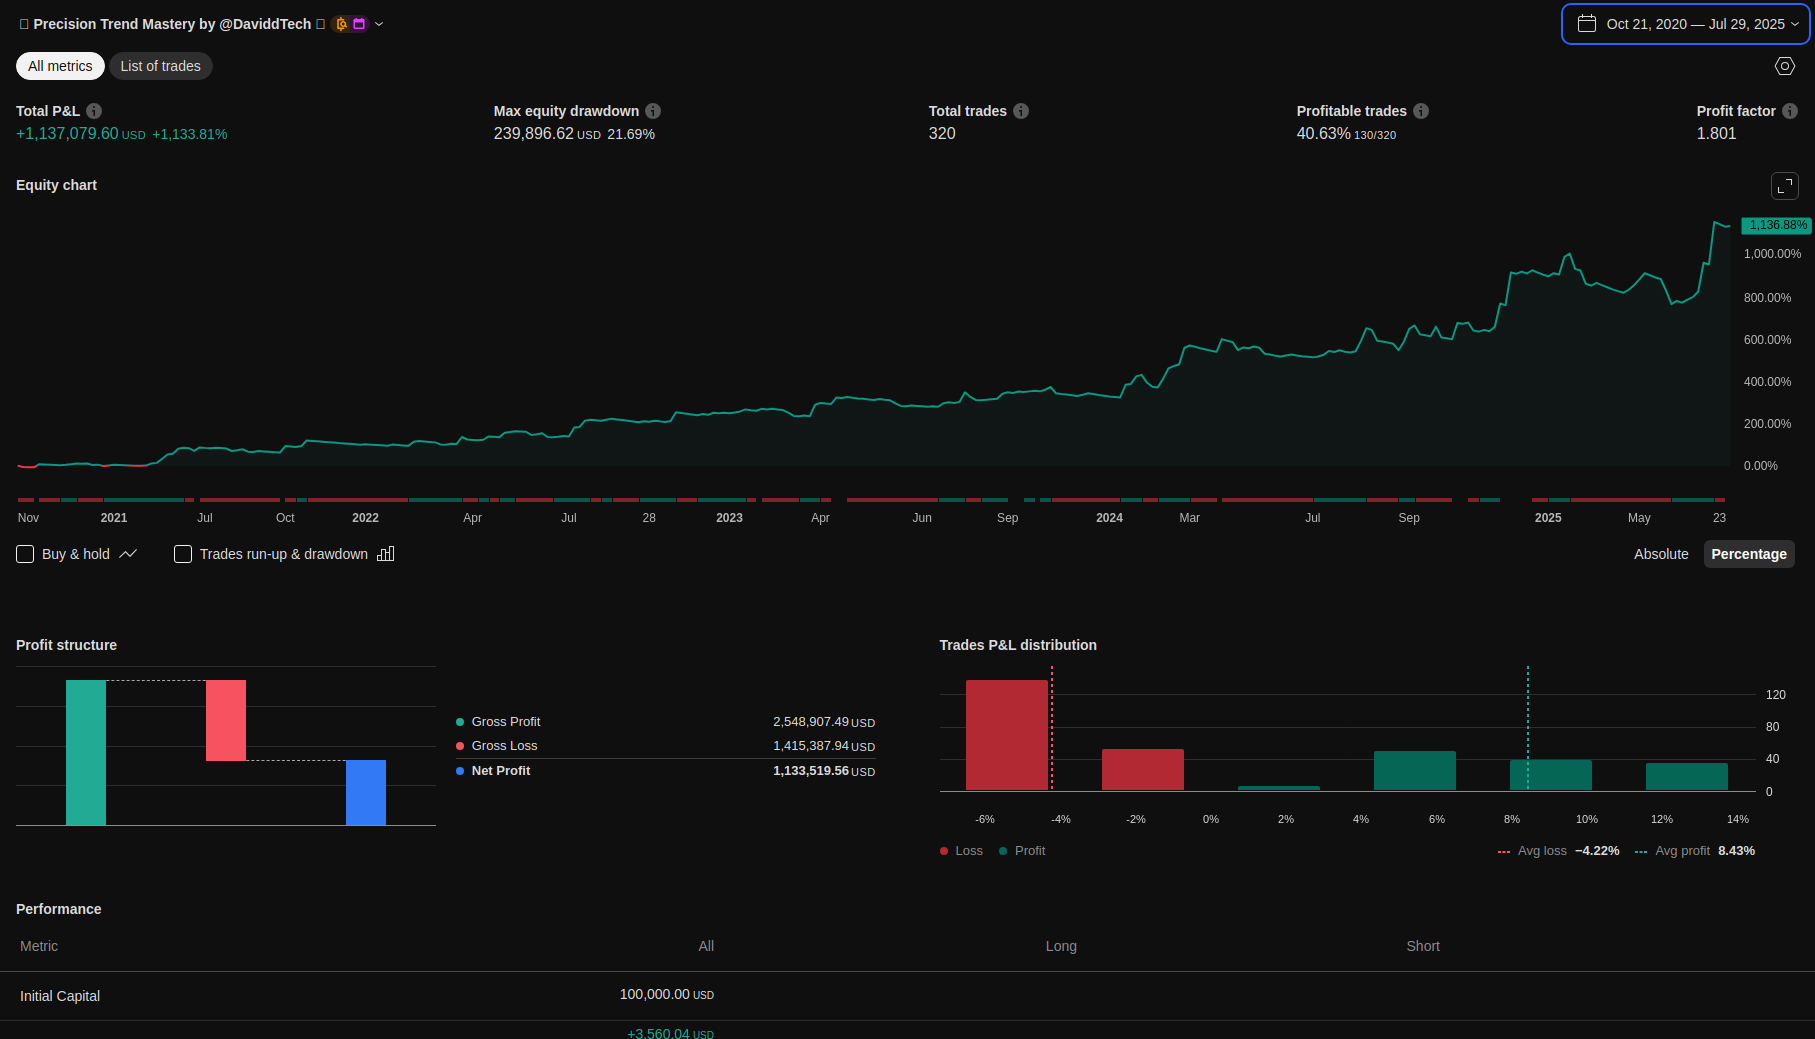Viewport: 1815px width, 1039px height.
Task: Click the Total trades info icon
Action: tap(1021, 111)
